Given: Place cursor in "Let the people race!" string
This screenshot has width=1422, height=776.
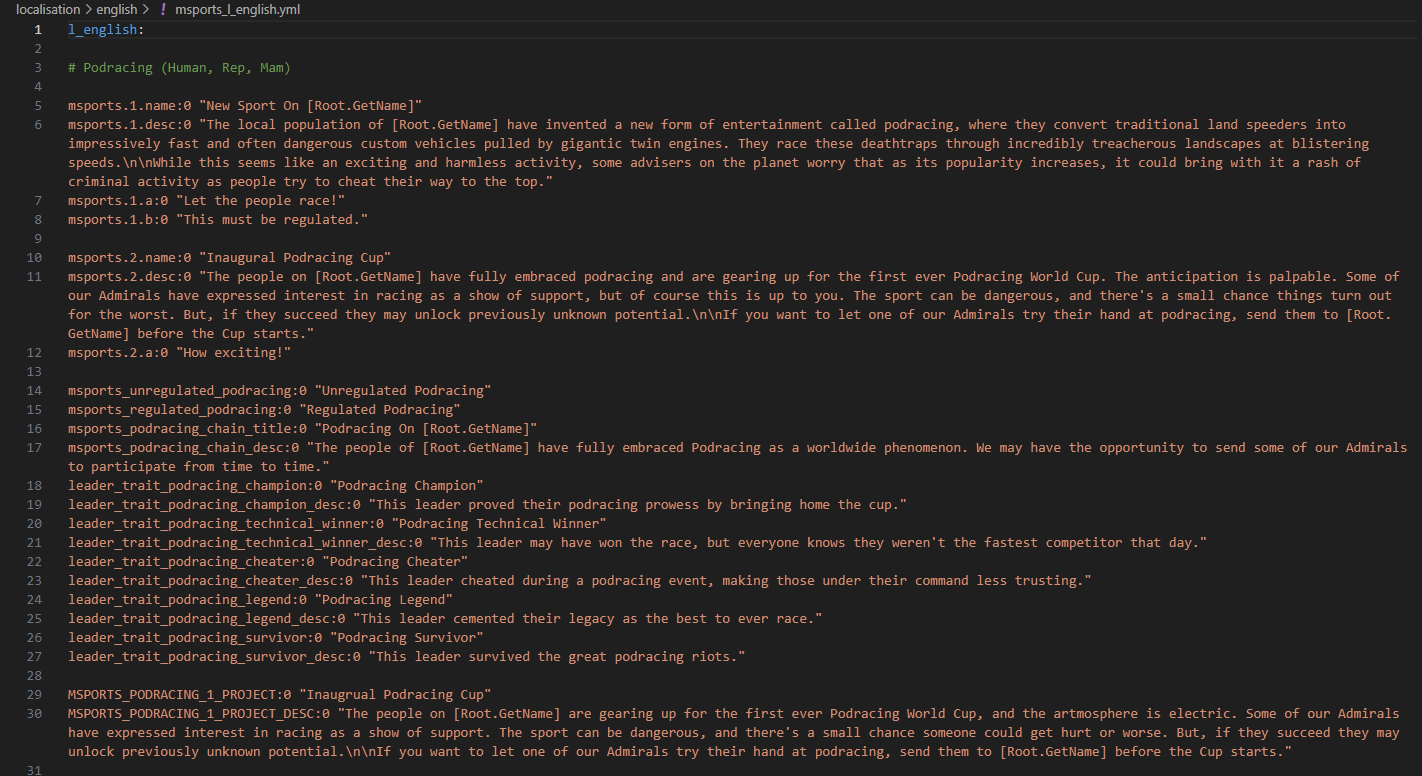Looking at the screenshot, I should click(260, 200).
